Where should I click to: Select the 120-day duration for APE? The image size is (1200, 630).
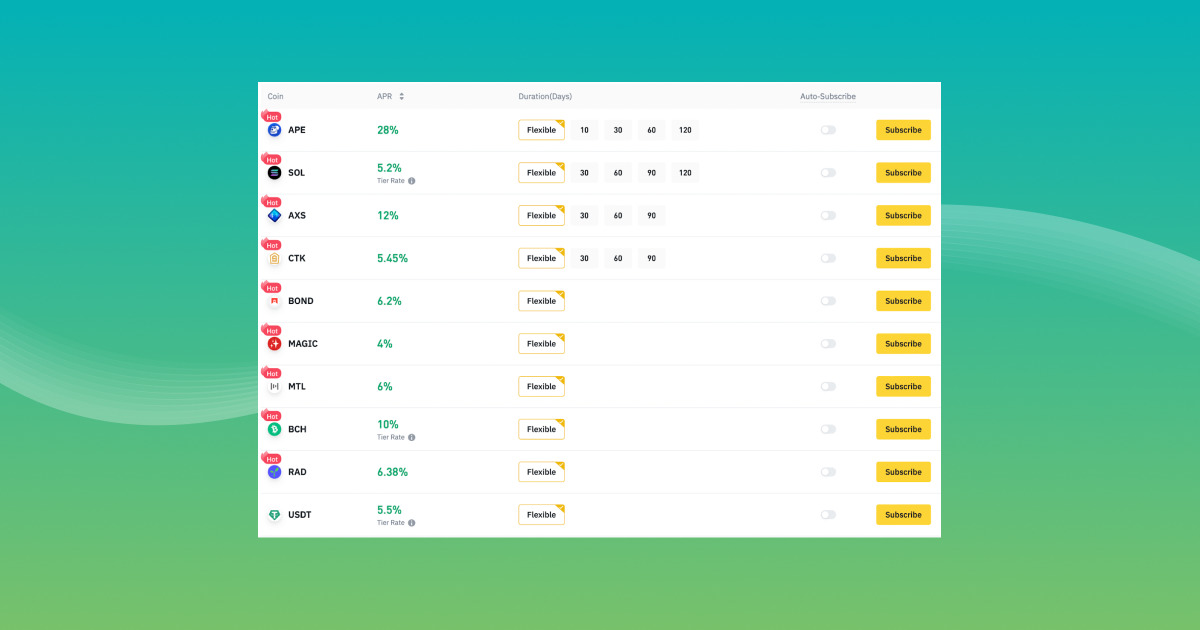tap(685, 130)
